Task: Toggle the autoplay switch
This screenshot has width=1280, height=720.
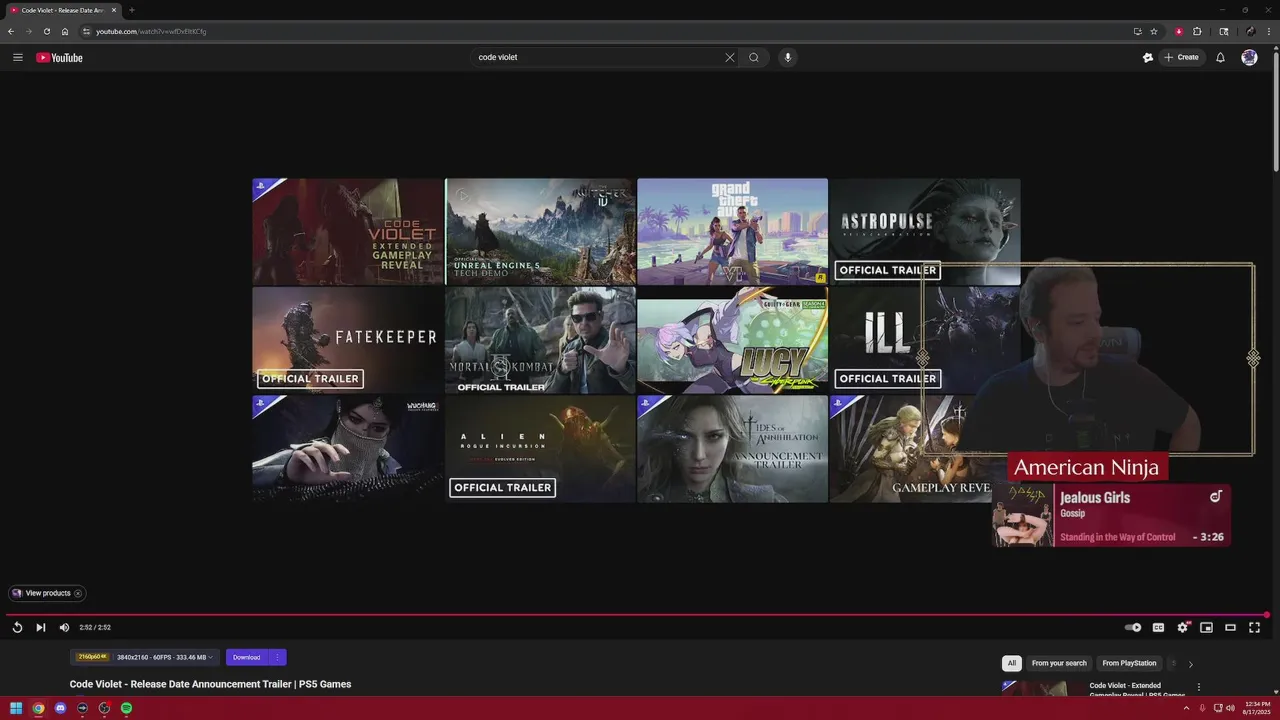Action: (x=1133, y=627)
